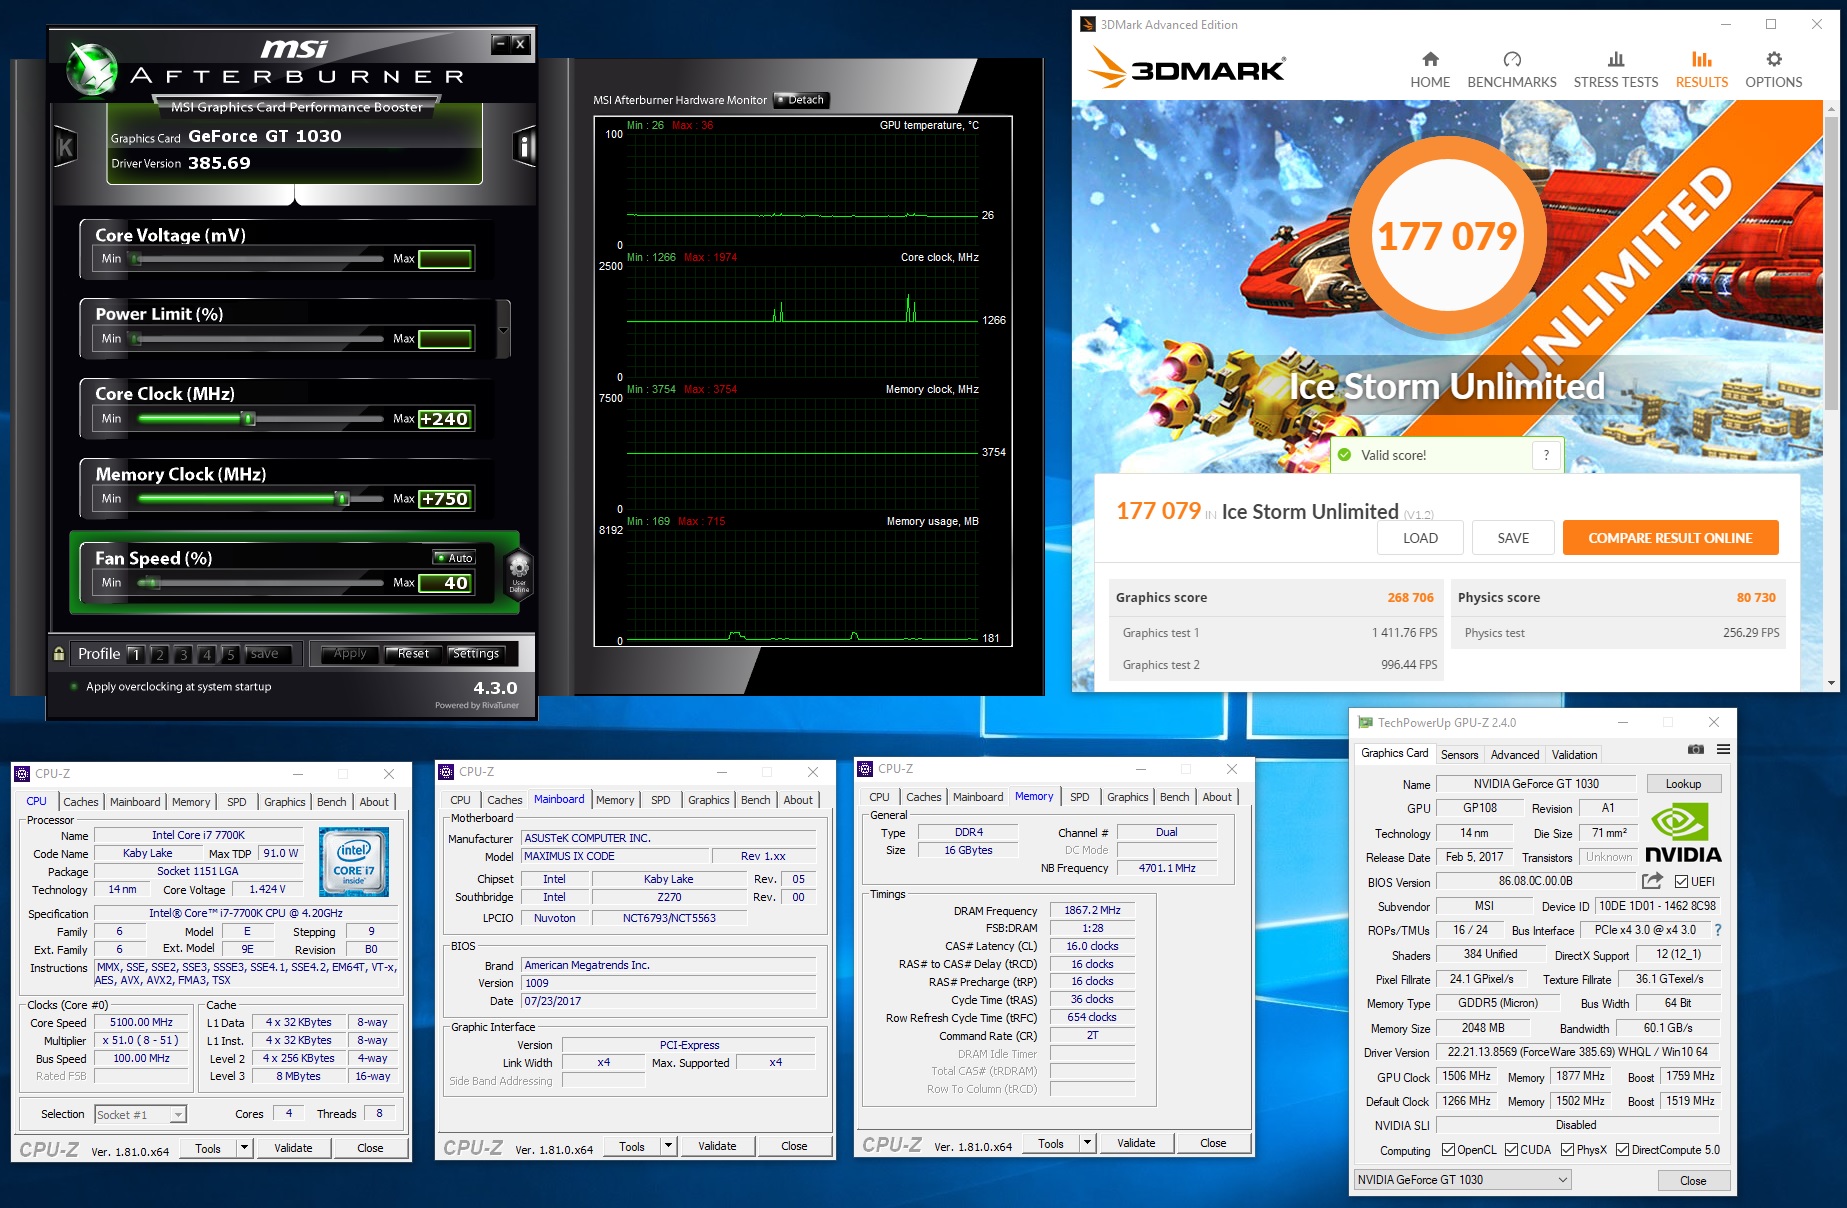Click the 3DMark logo in header

point(1187,69)
